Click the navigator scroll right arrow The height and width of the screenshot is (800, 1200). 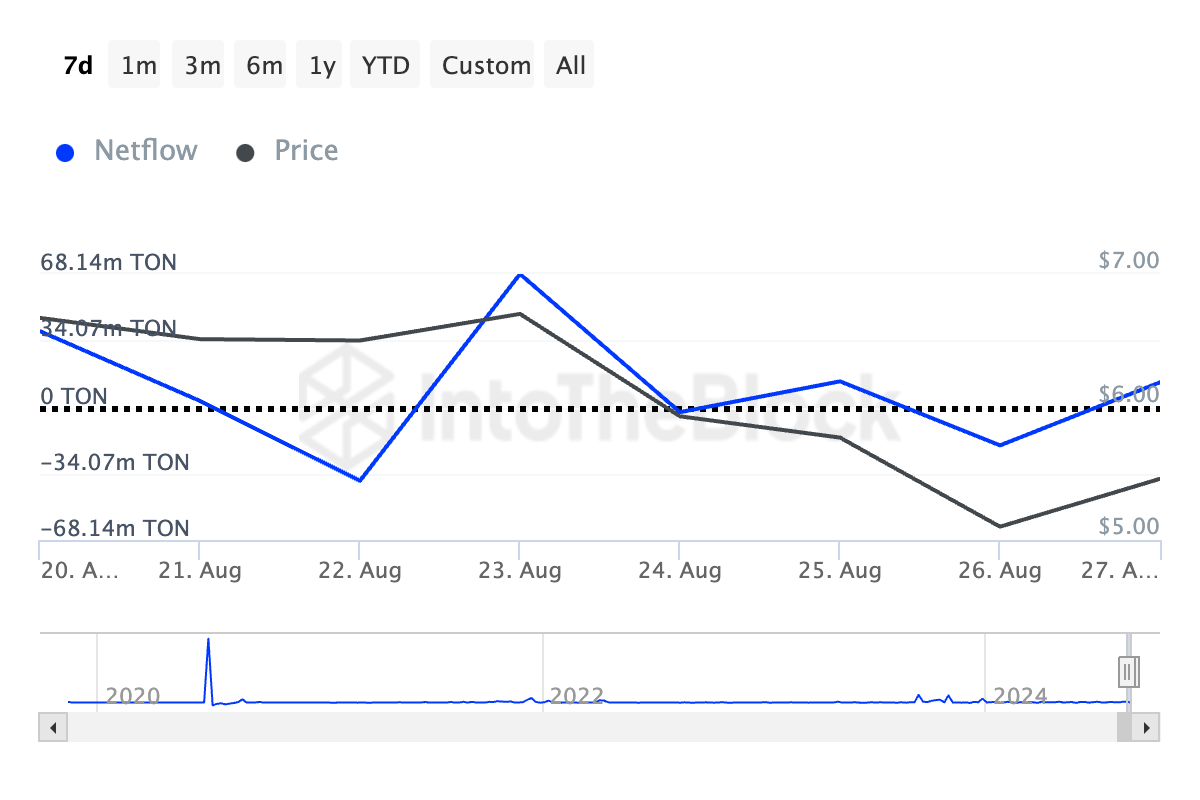click(1148, 727)
